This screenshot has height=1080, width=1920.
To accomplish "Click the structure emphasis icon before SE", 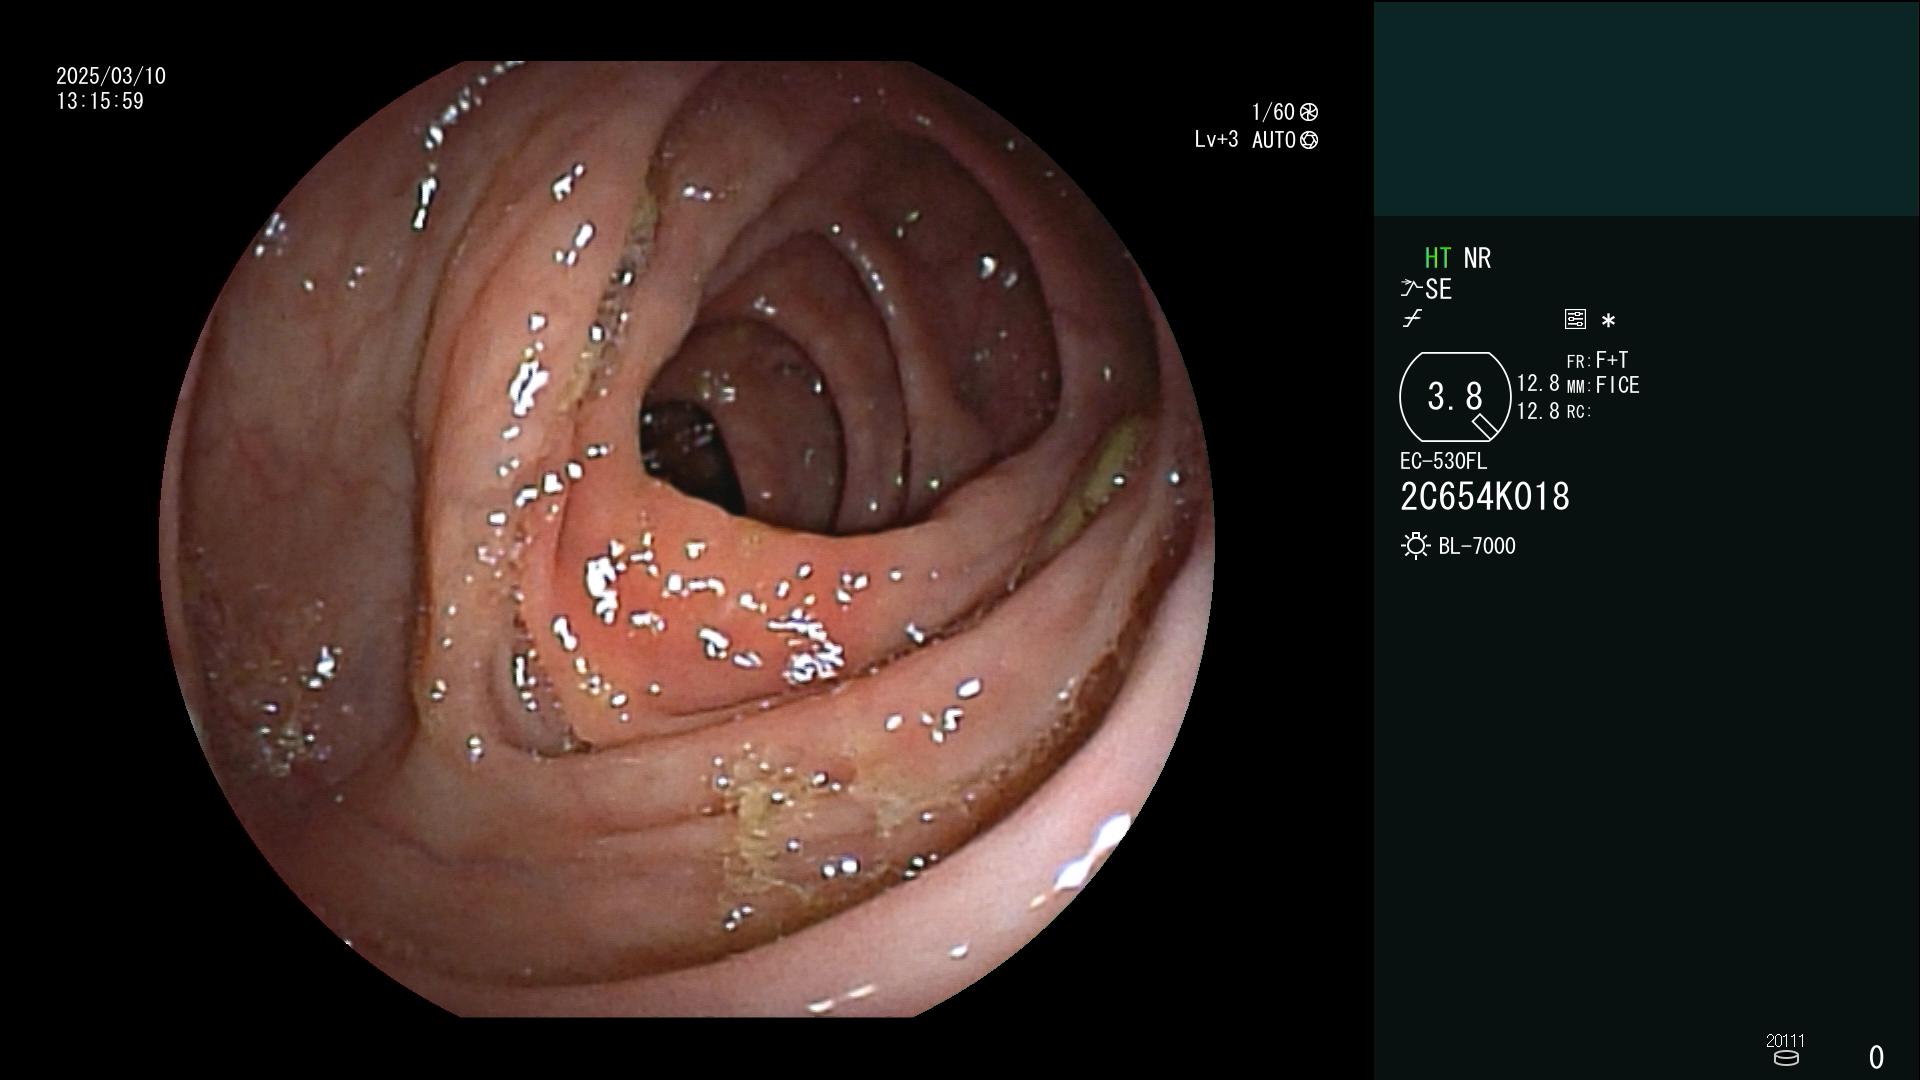I will 1411,289.
